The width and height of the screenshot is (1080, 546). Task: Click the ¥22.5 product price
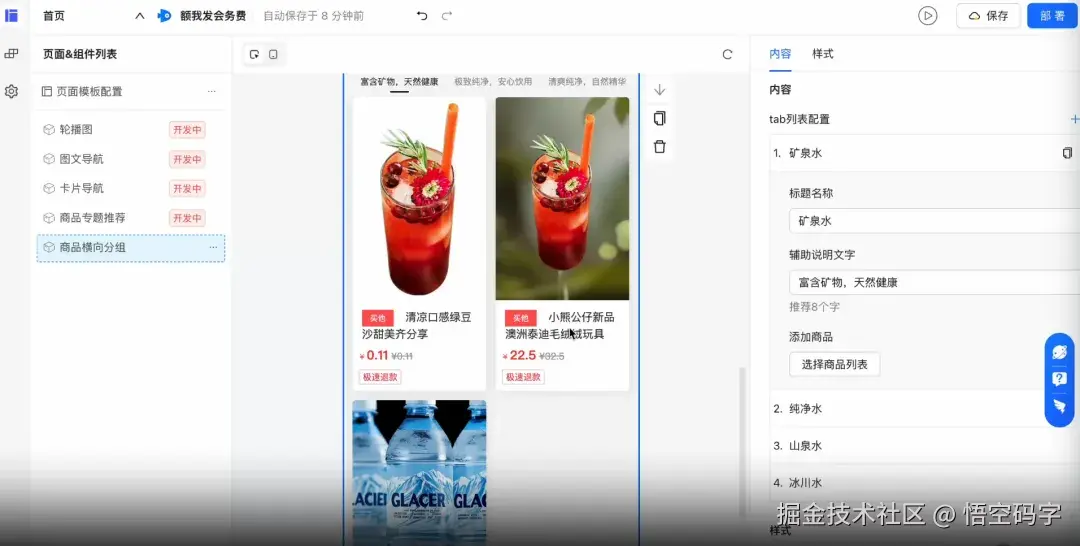point(519,355)
